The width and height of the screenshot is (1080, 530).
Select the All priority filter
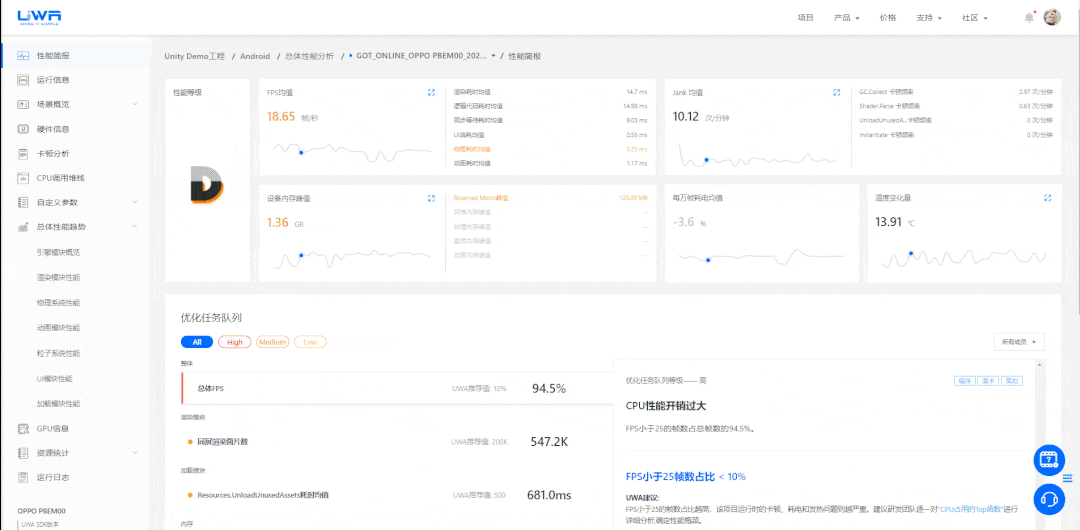coord(196,342)
